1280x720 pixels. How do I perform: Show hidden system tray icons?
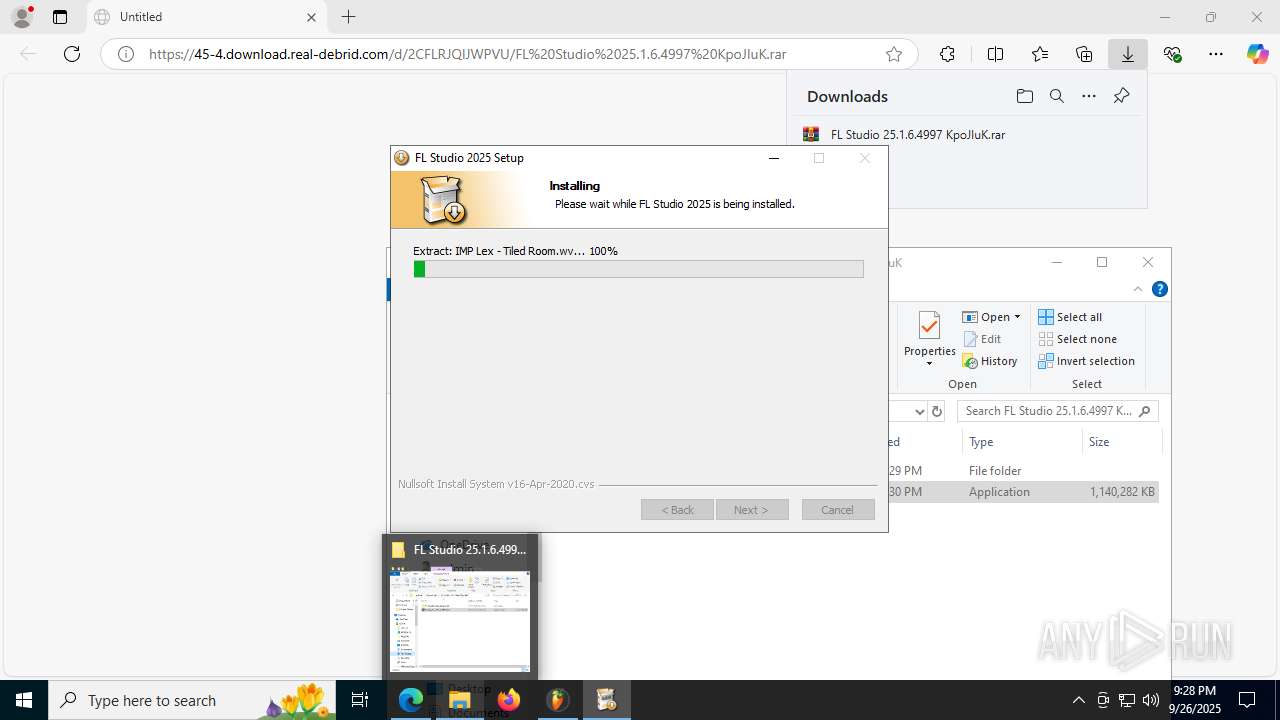[x=1079, y=700]
